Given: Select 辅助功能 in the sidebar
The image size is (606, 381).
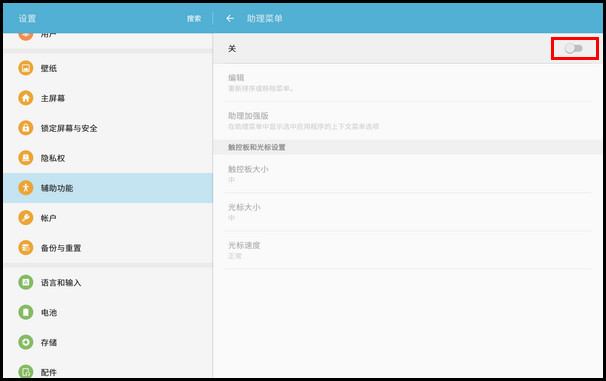Looking at the screenshot, I should (x=108, y=188).
